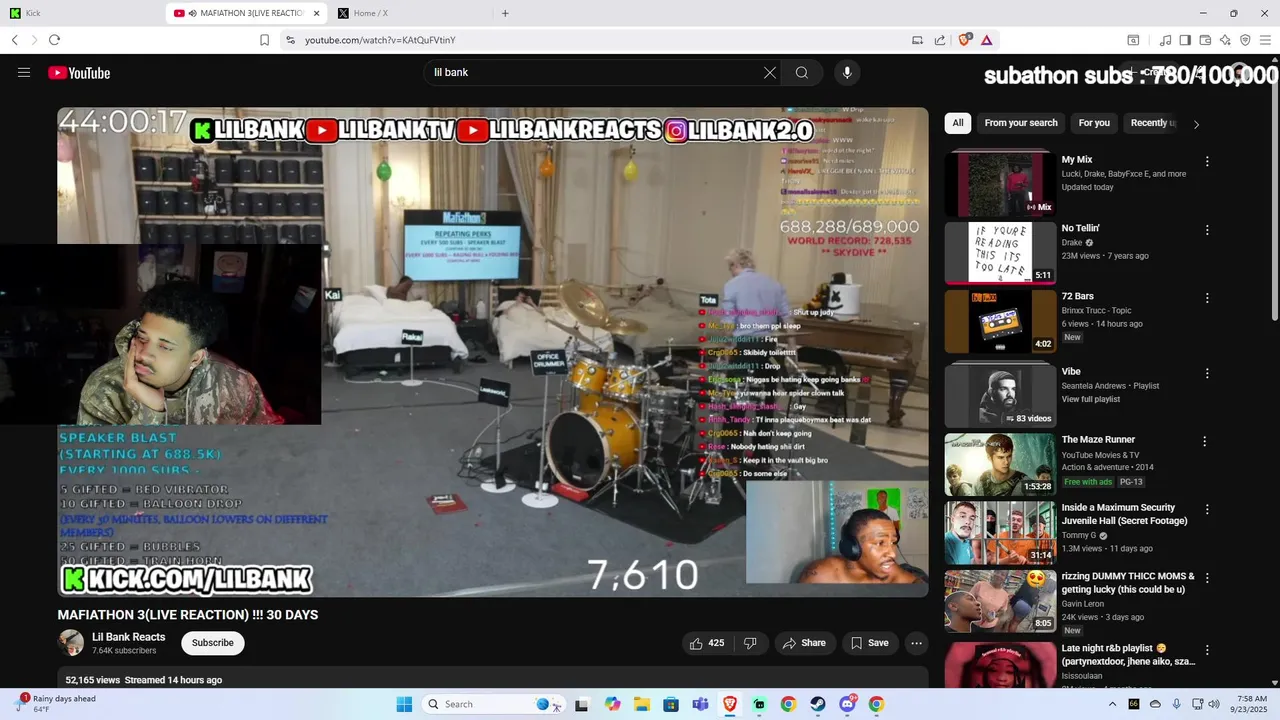Close the MAFIATHON 3 browser tab

click(x=317, y=13)
